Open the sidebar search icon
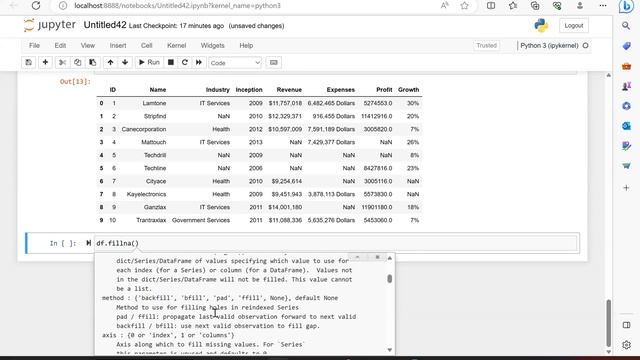The image size is (640, 360). coord(626,26)
